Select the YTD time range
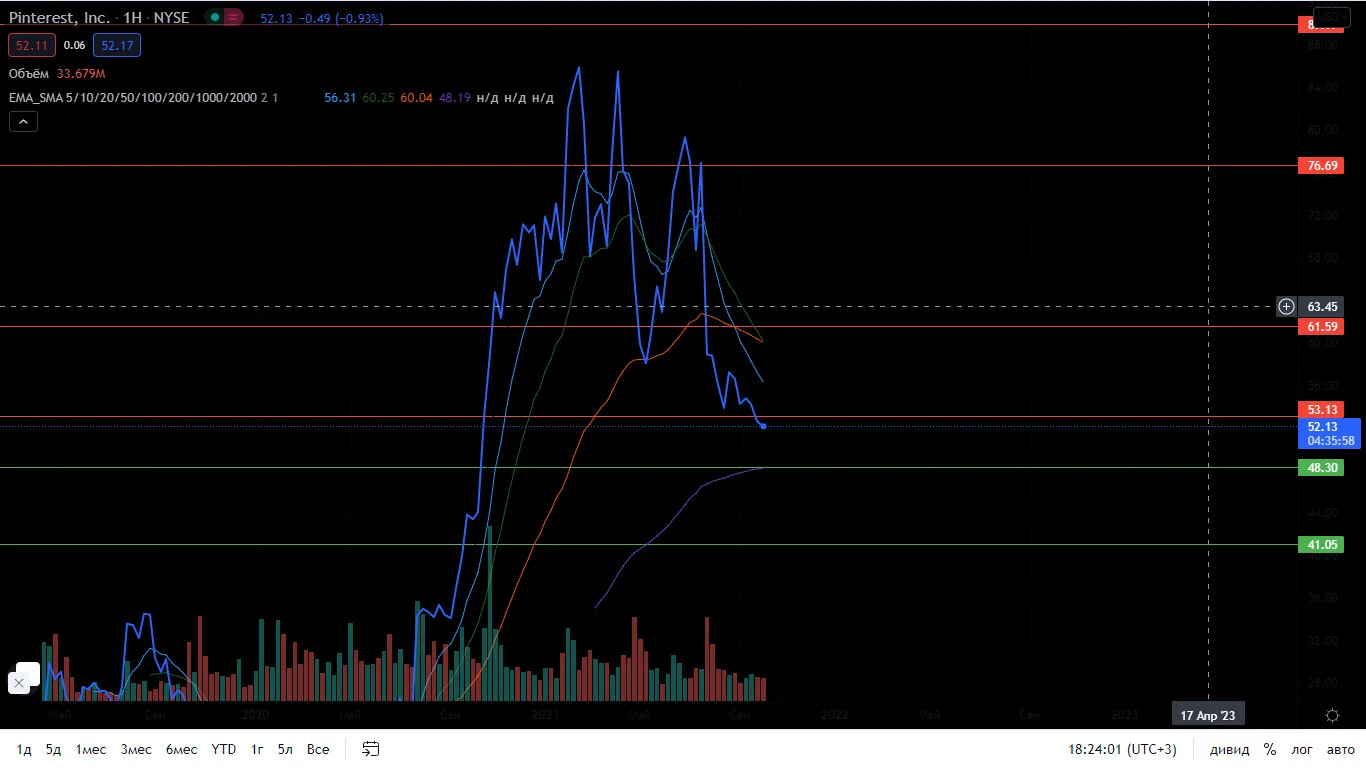 [x=224, y=749]
